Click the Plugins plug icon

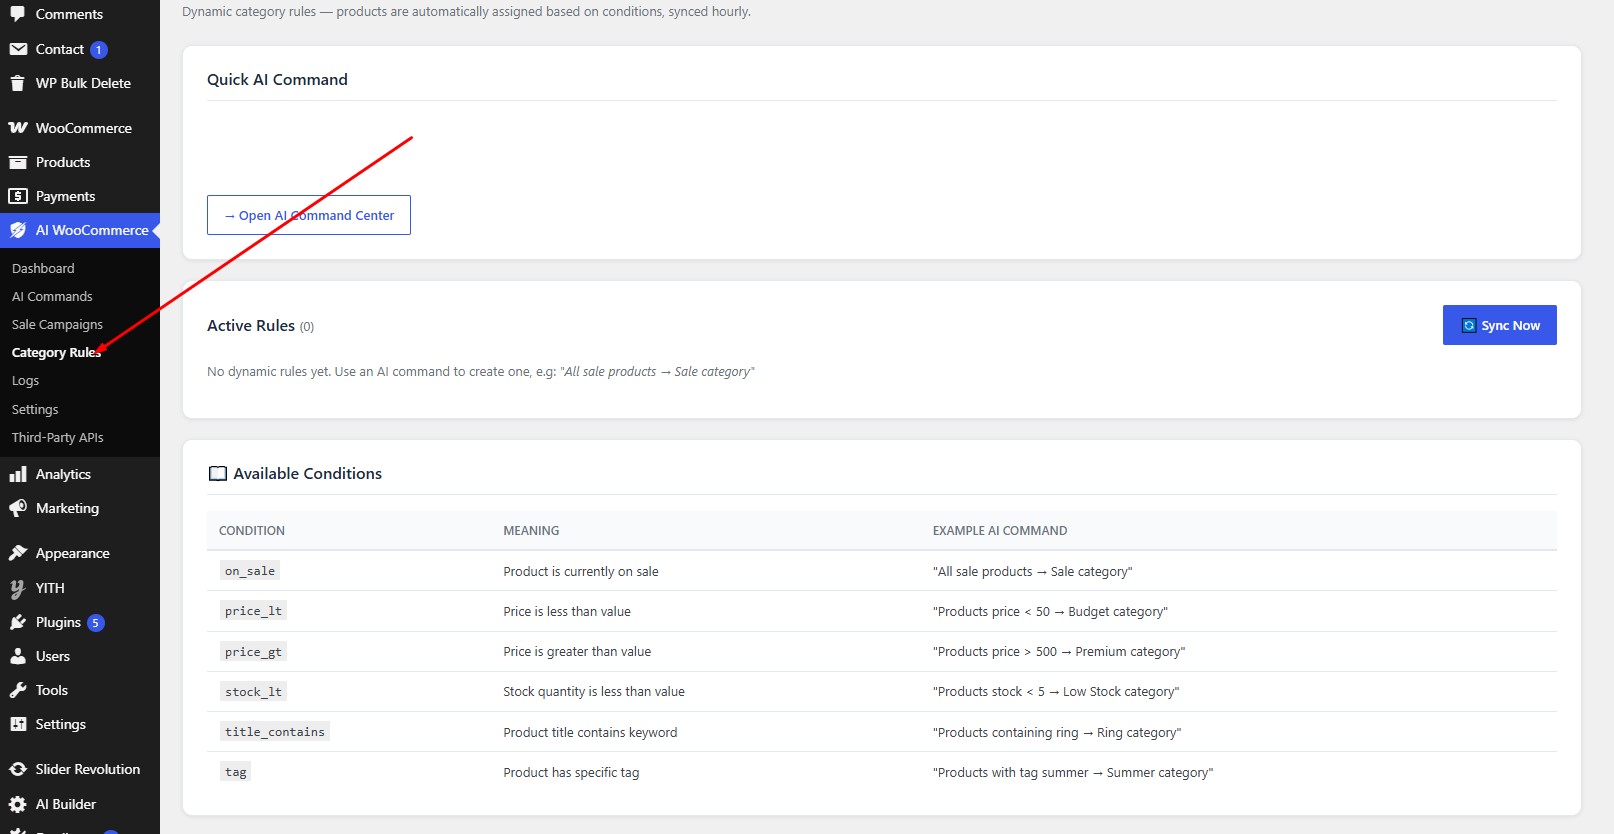click(x=18, y=622)
